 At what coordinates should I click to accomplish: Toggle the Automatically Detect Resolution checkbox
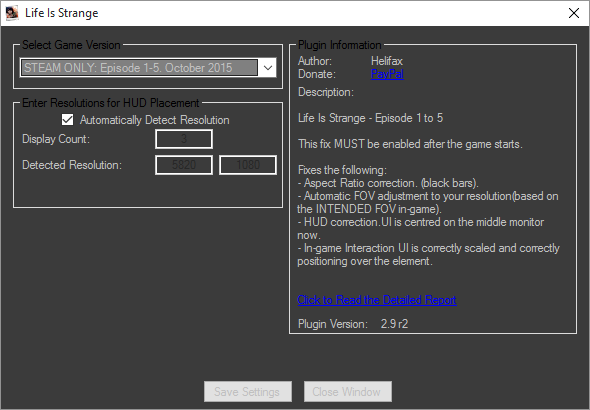[67, 120]
